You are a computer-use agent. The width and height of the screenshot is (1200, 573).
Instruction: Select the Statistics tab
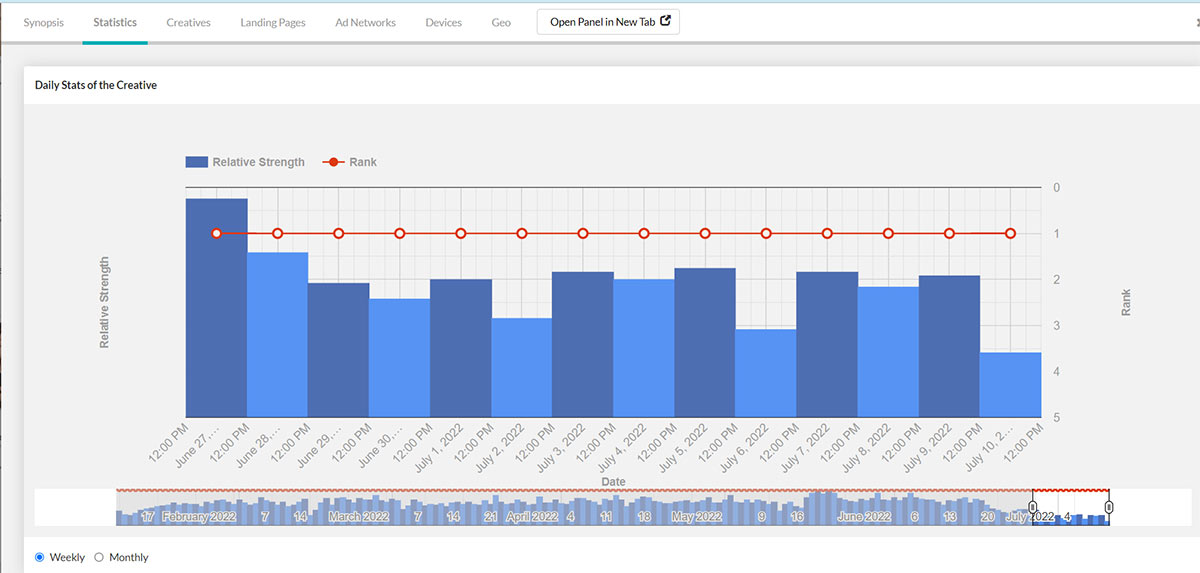click(115, 22)
